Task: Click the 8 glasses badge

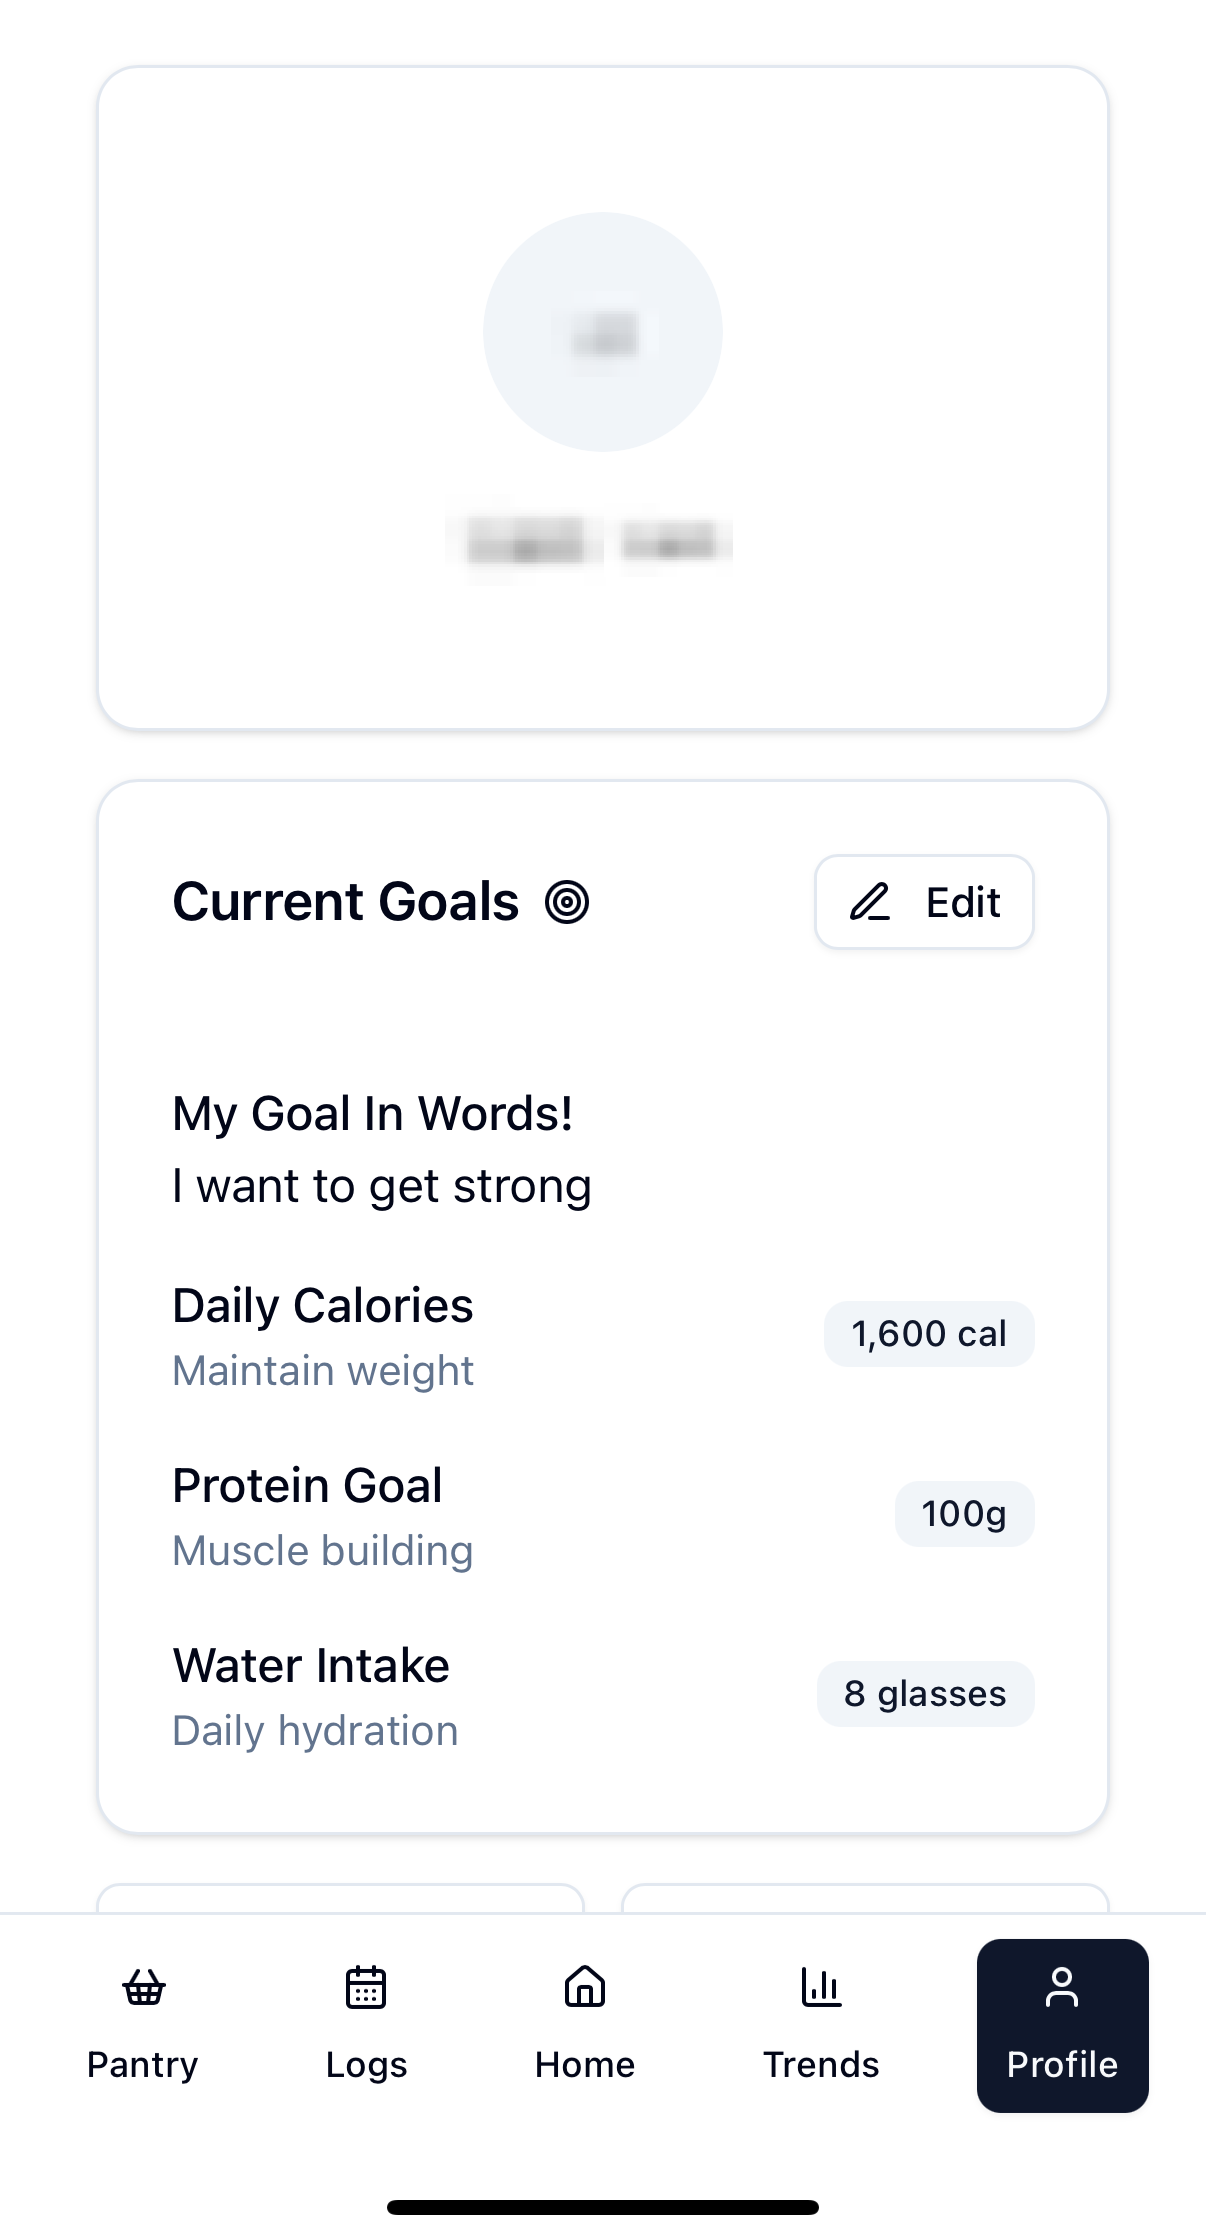Action: point(925,1694)
